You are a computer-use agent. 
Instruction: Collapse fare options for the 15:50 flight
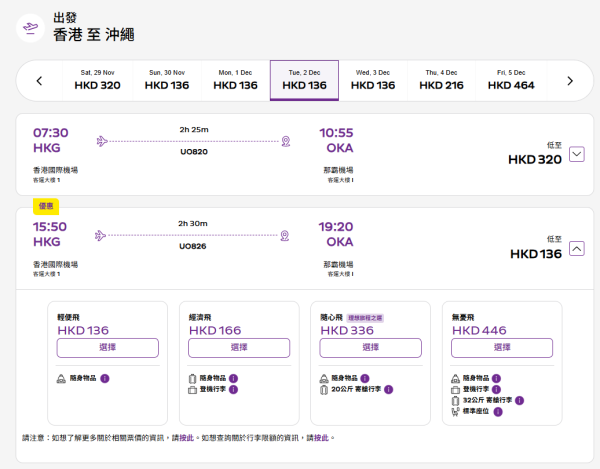[x=576, y=250]
